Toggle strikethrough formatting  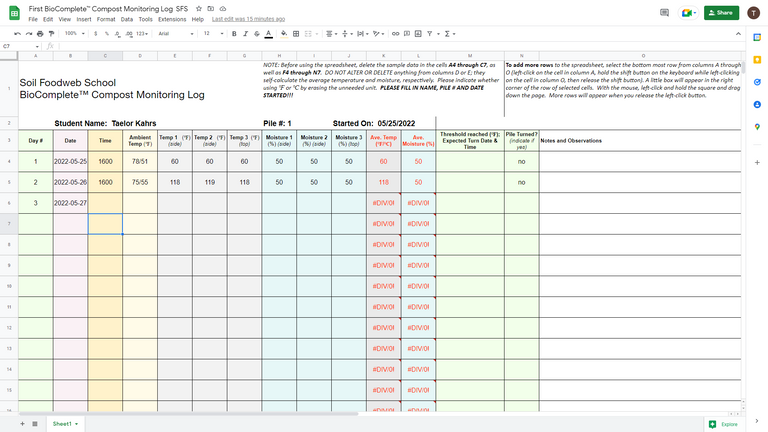(x=257, y=34)
